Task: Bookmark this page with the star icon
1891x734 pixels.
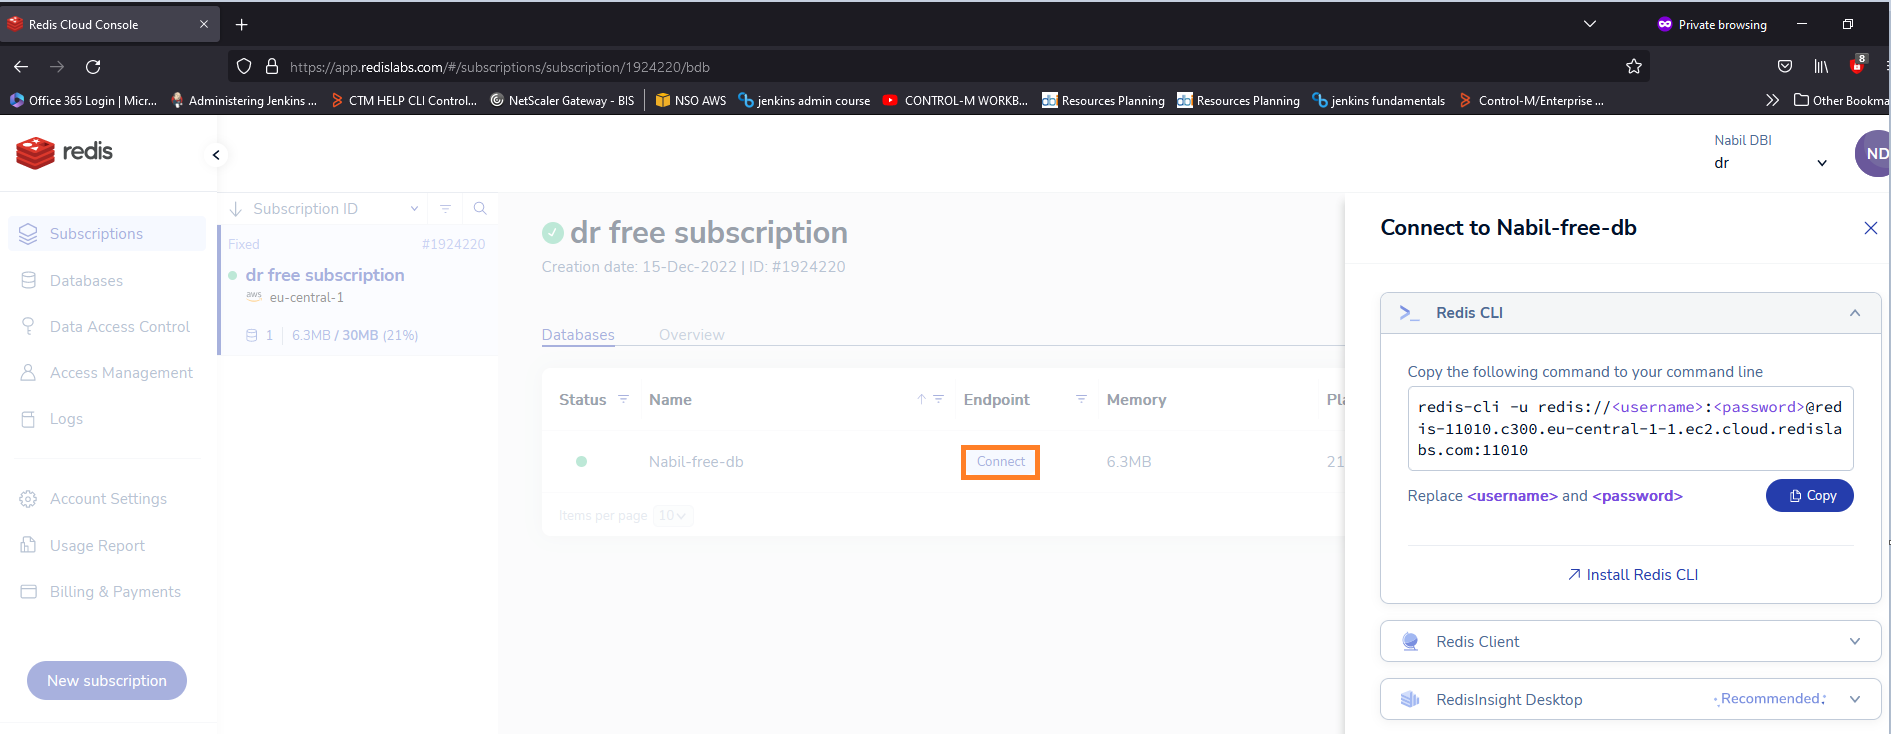Action: pos(1634,67)
